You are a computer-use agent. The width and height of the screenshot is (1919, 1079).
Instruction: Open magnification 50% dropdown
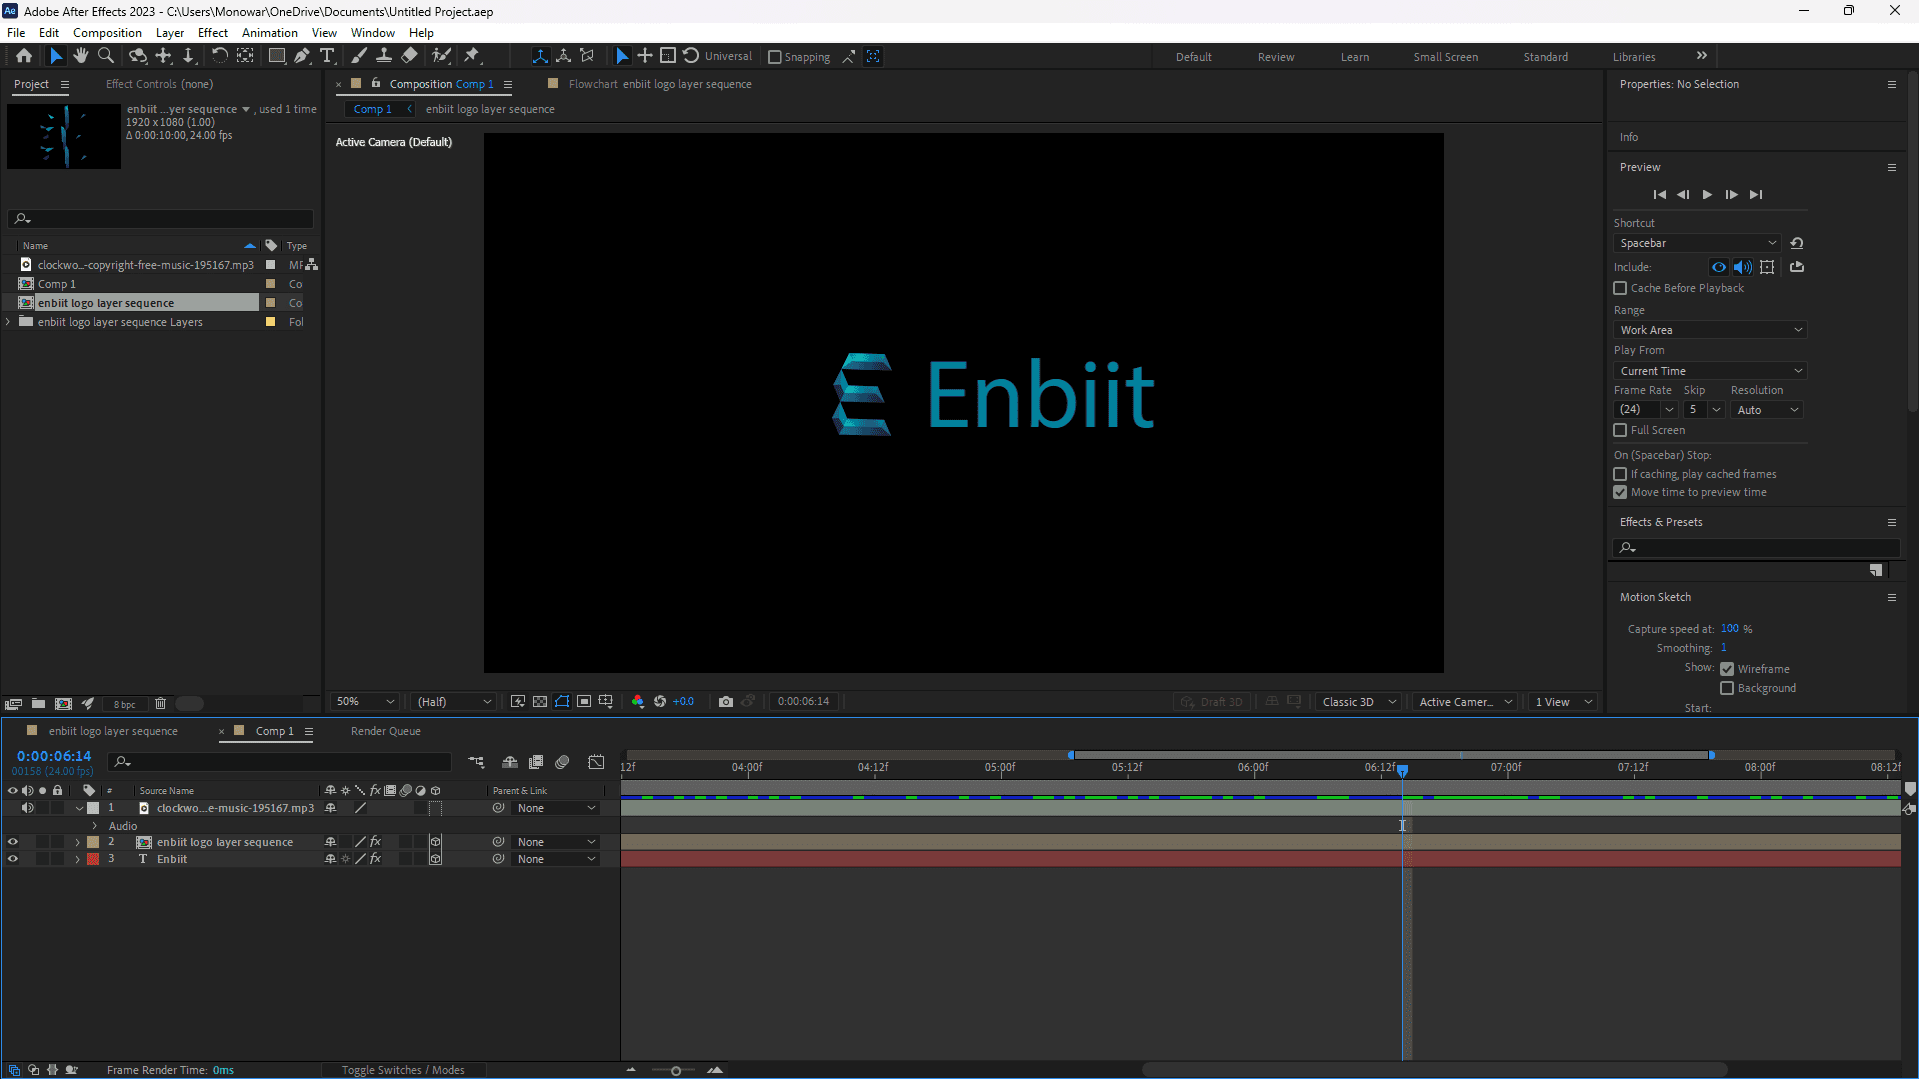click(x=365, y=702)
